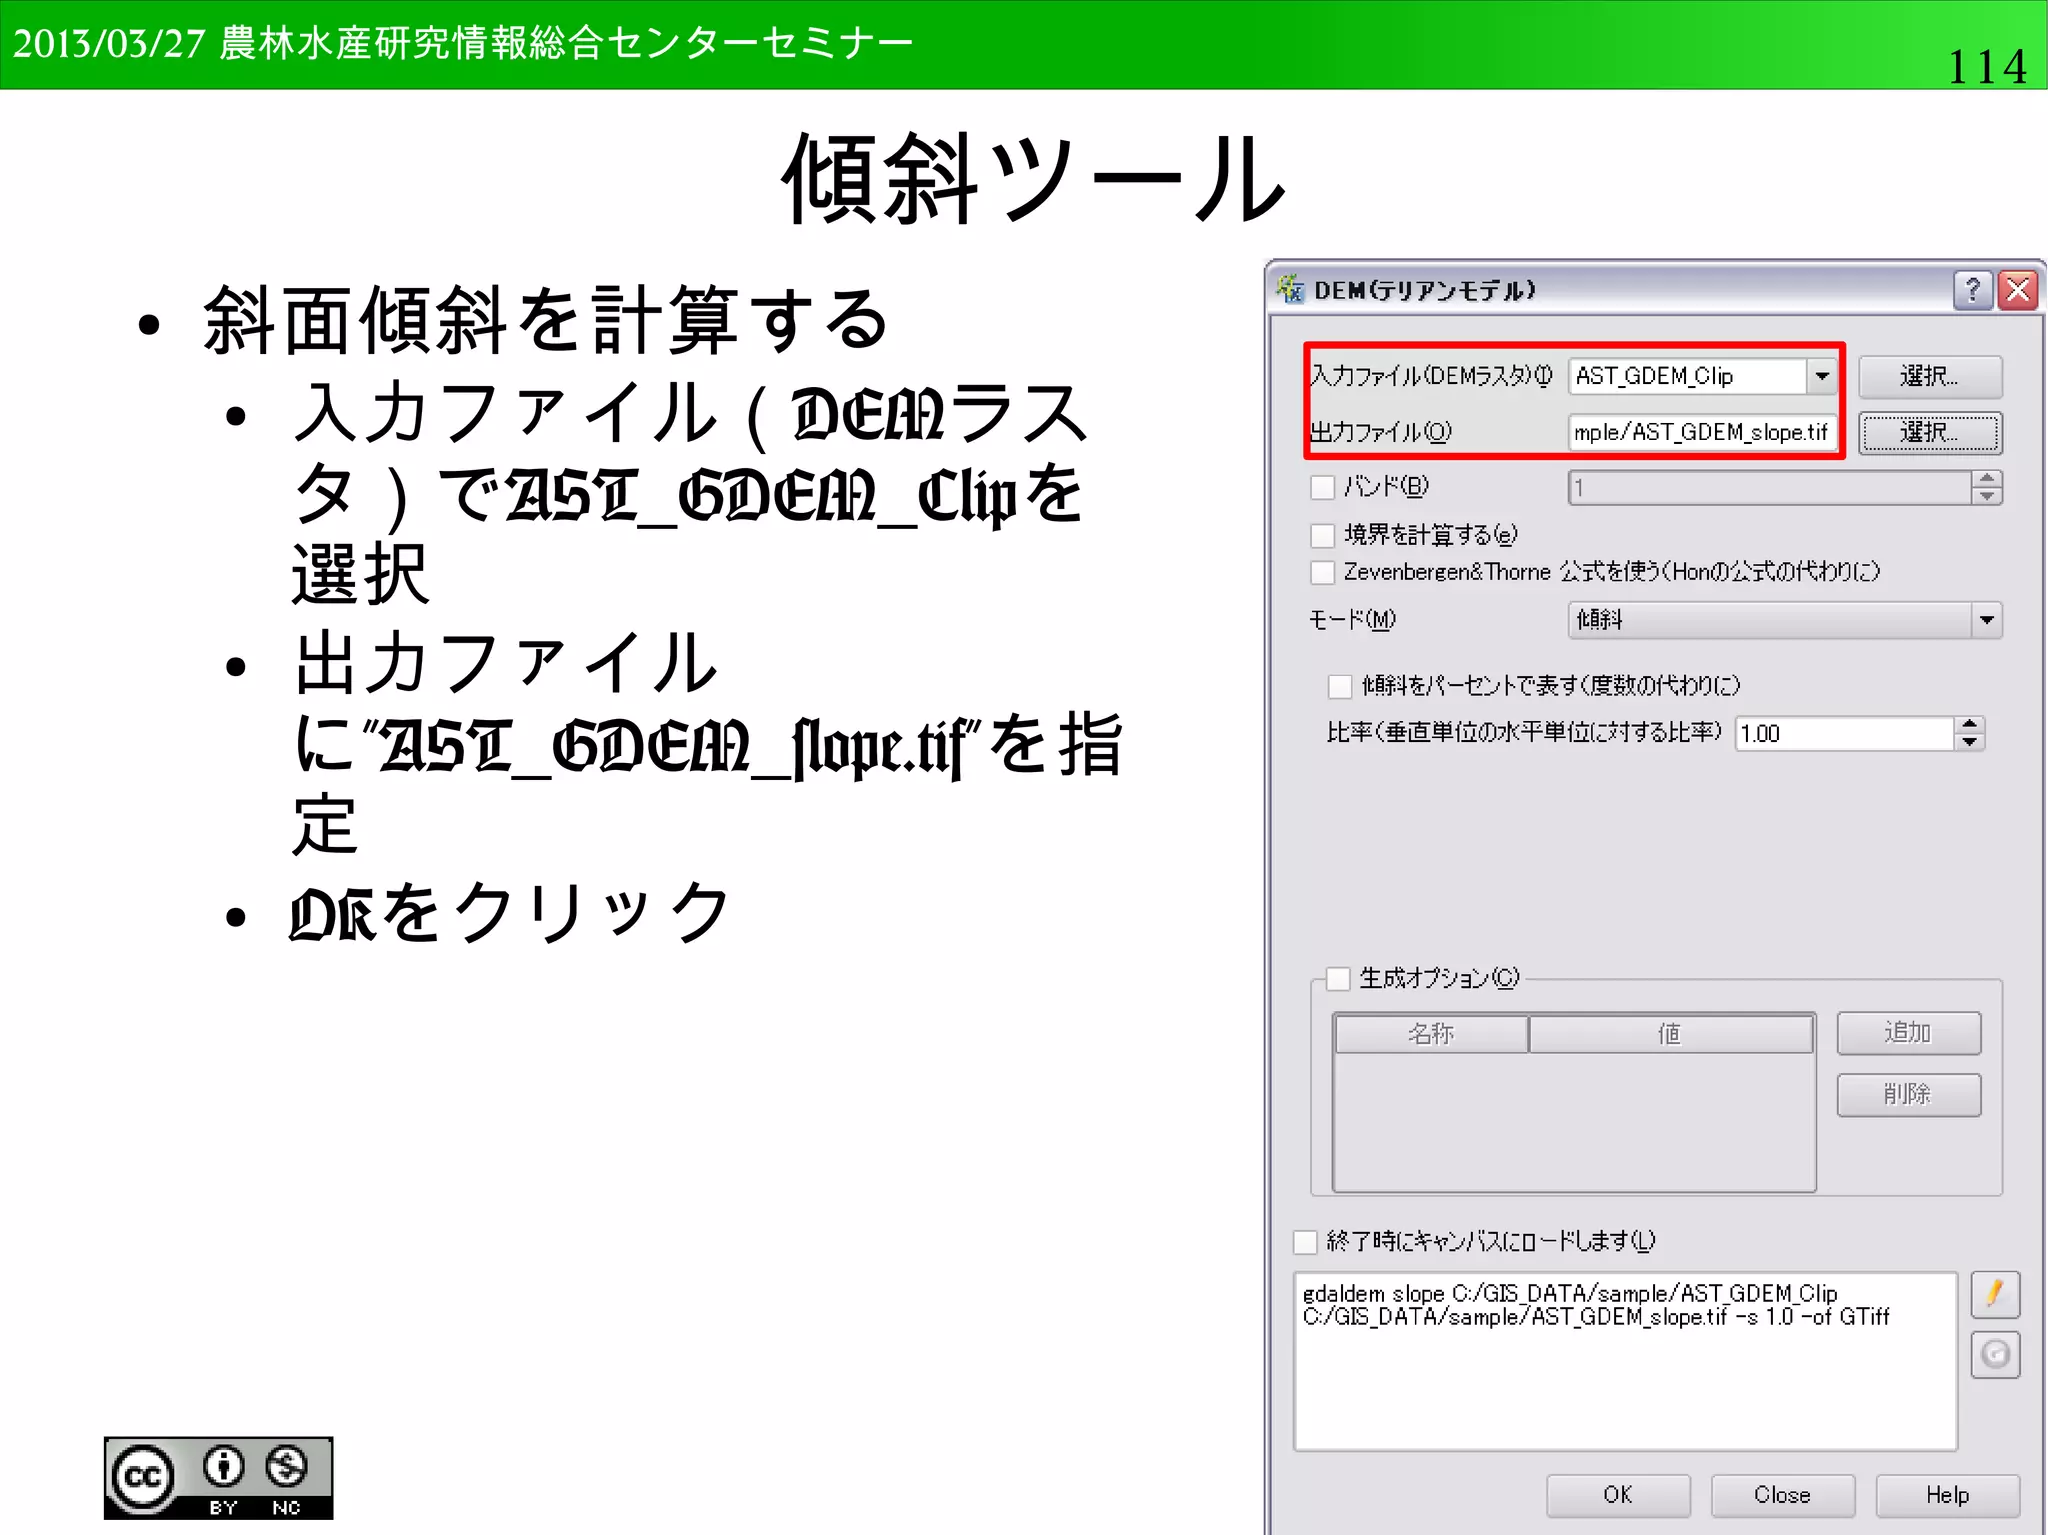Click the 追加 button
The image size is (2048, 1535).
tap(1908, 1033)
